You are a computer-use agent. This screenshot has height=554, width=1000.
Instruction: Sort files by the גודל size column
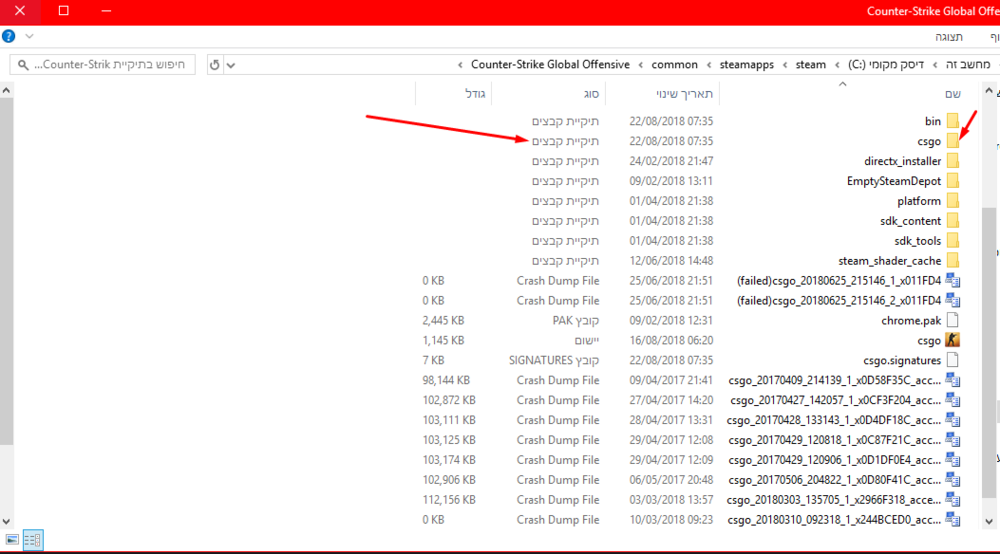[x=474, y=94]
